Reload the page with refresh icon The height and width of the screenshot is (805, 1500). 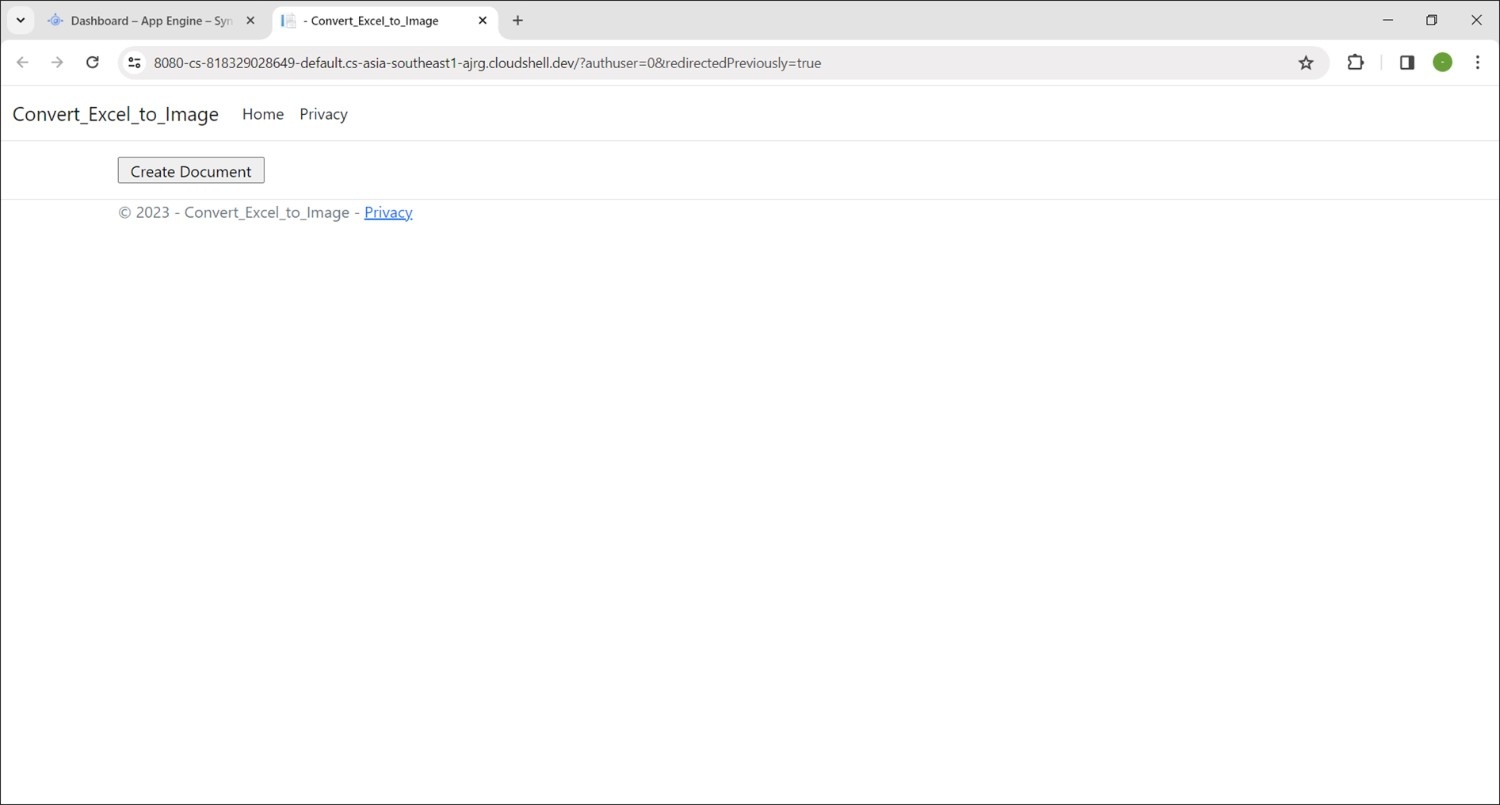(92, 62)
